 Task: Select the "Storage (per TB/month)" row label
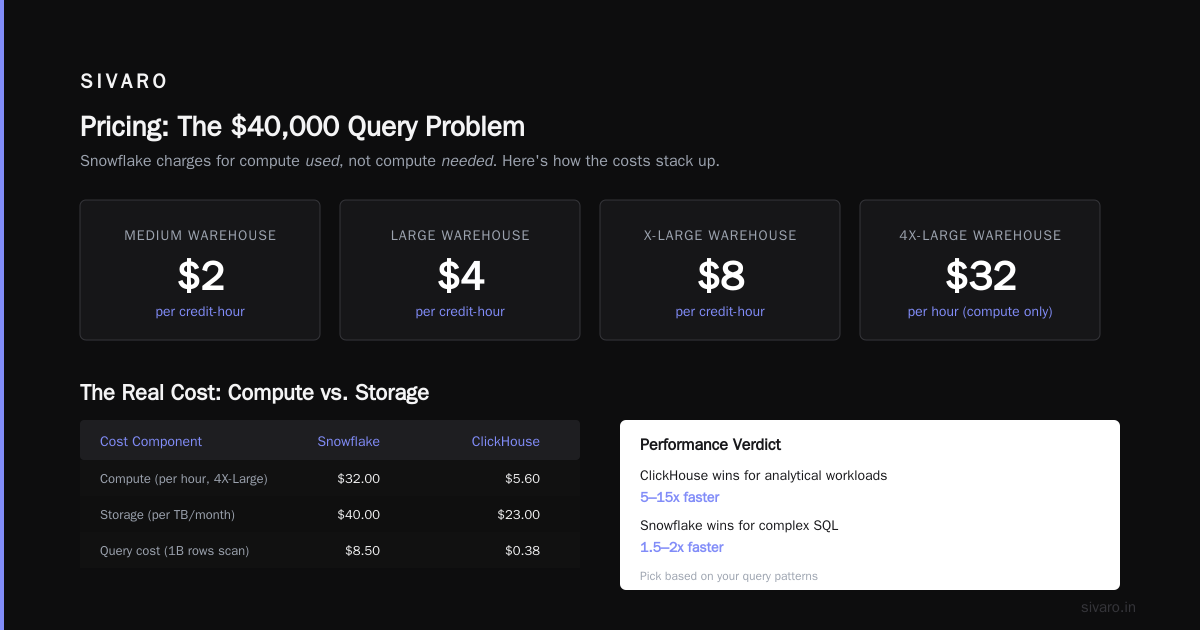click(168, 515)
